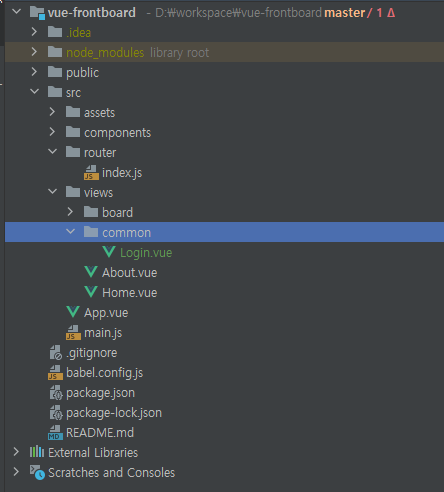Collapse the router folder

tap(52, 151)
